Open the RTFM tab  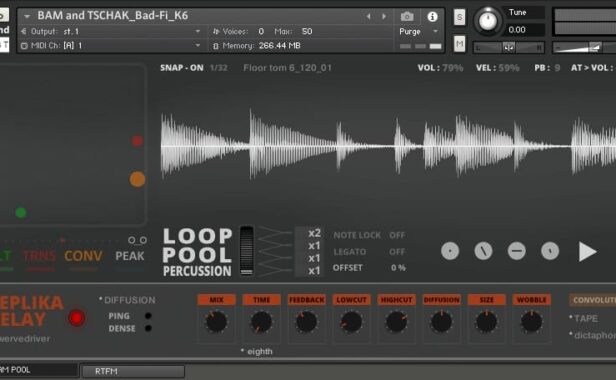tap(133, 371)
